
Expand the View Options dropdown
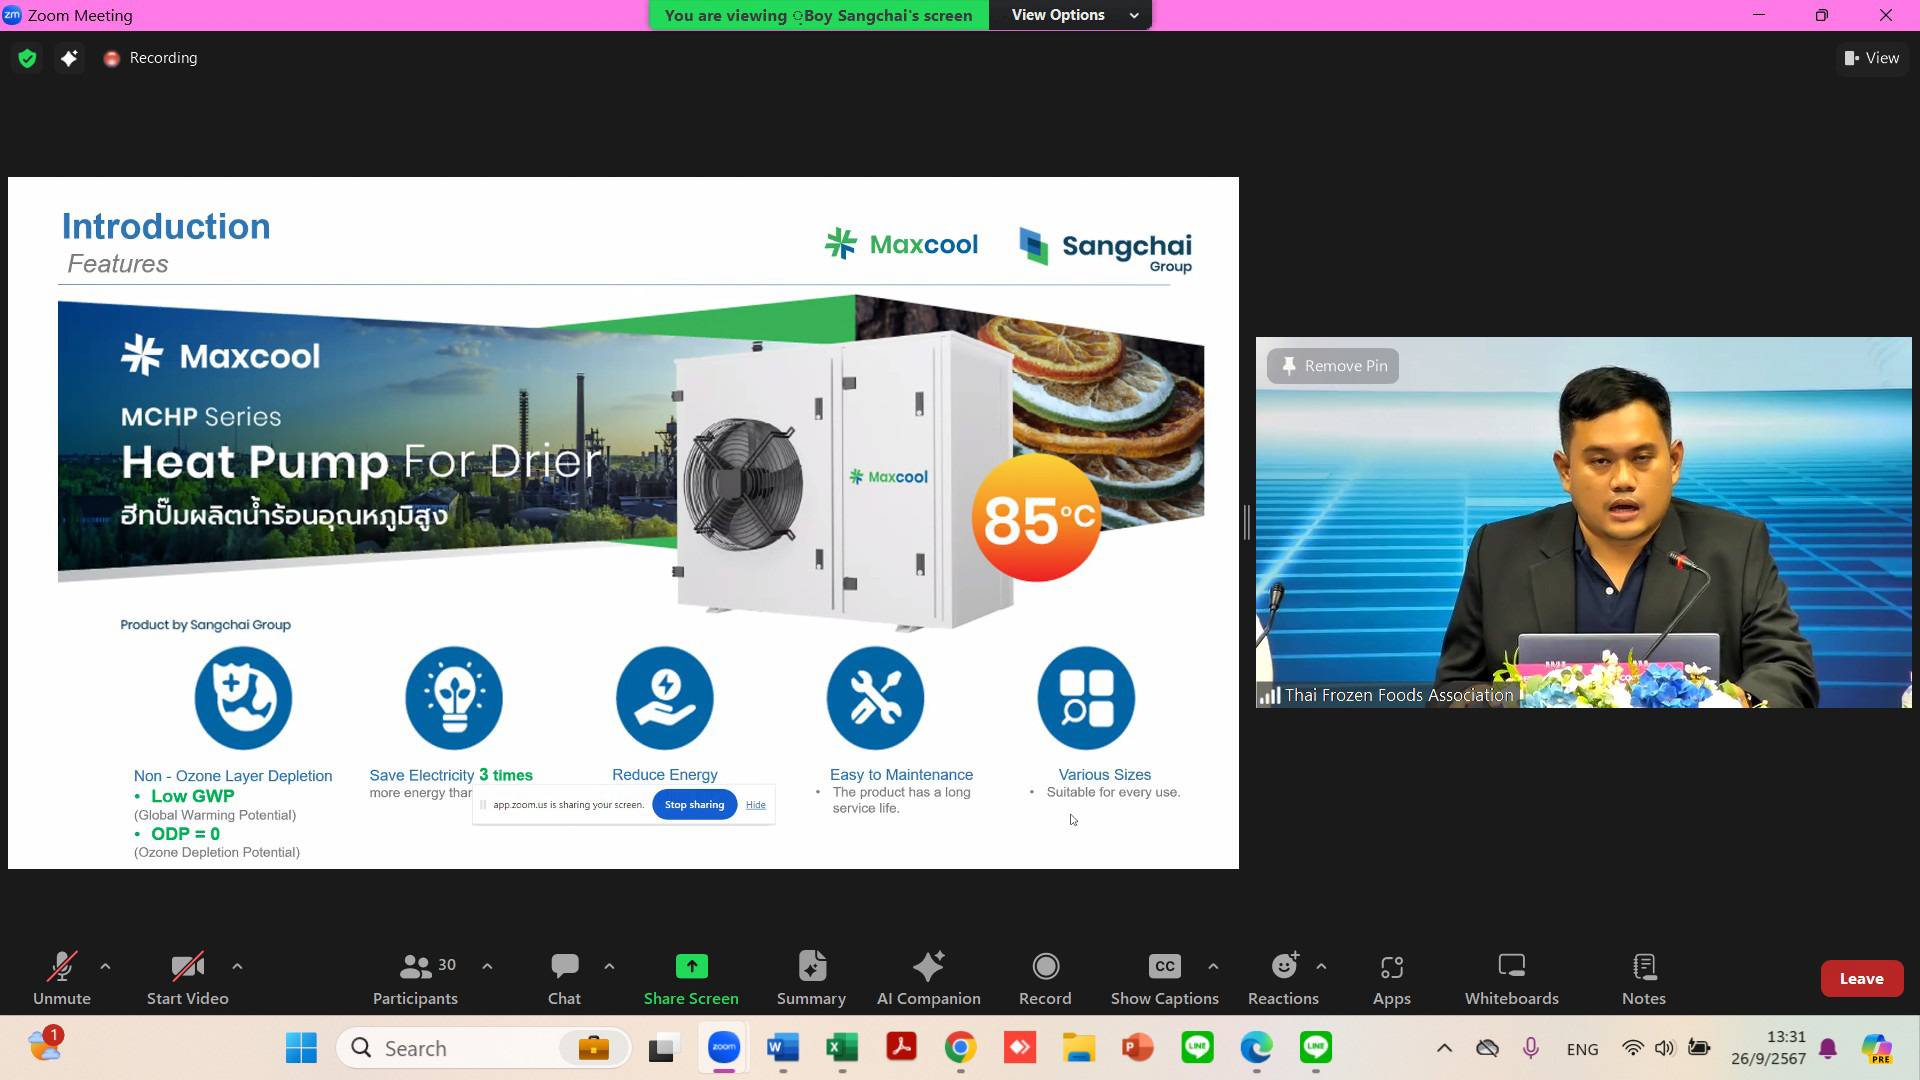tap(1070, 15)
